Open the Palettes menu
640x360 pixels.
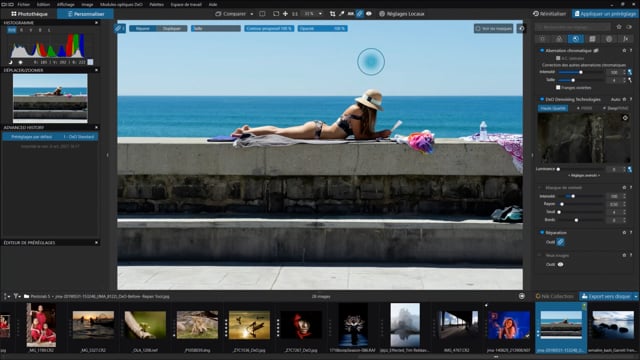tap(156, 4)
